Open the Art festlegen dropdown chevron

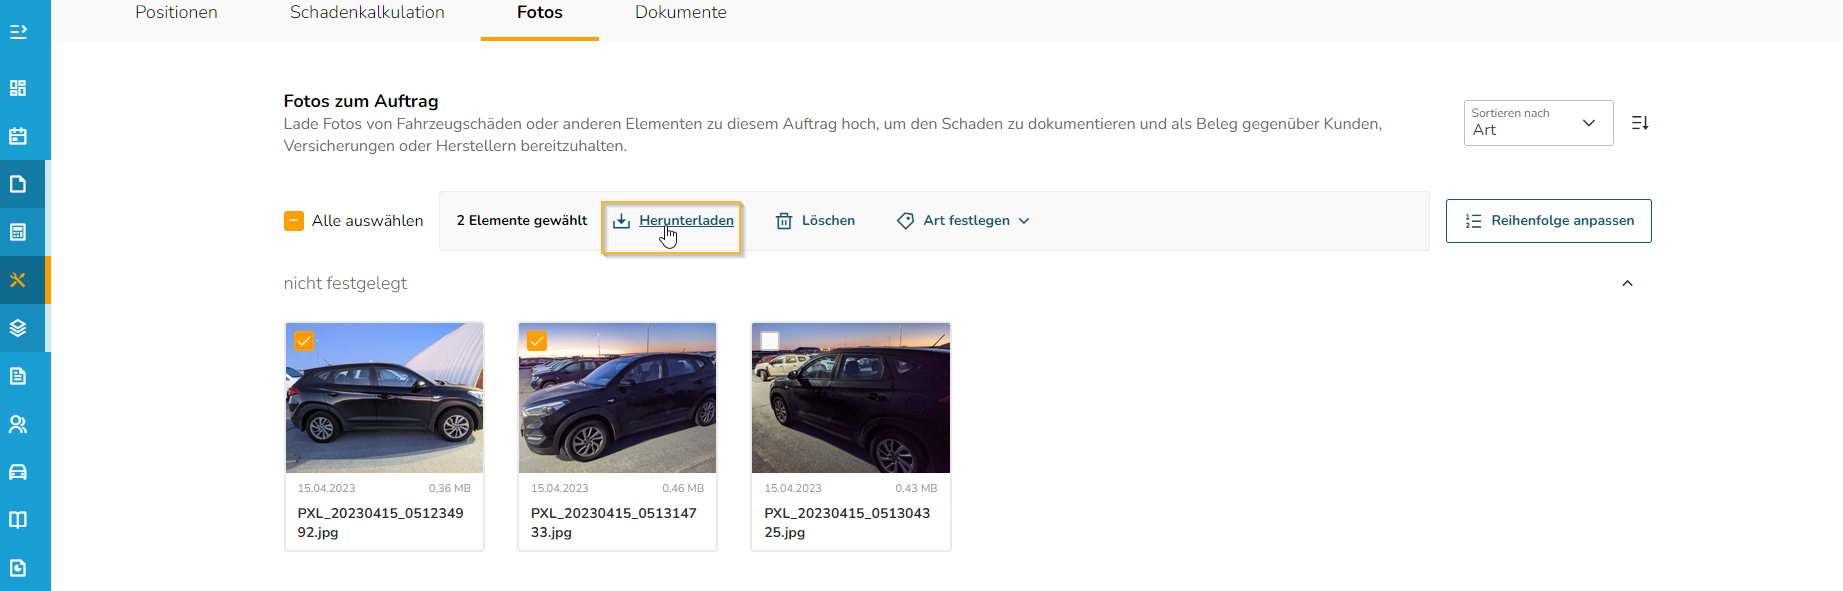(x=1024, y=221)
